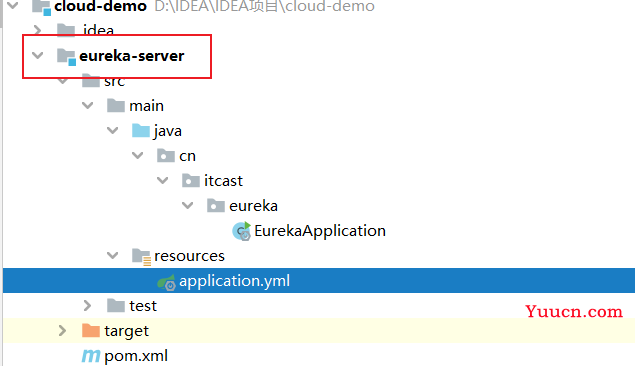Click the .idea folder icon

[66, 30]
